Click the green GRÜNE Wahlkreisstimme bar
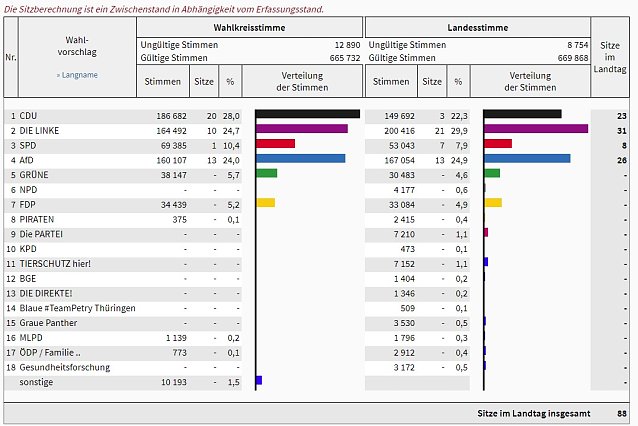 [x=267, y=173]
